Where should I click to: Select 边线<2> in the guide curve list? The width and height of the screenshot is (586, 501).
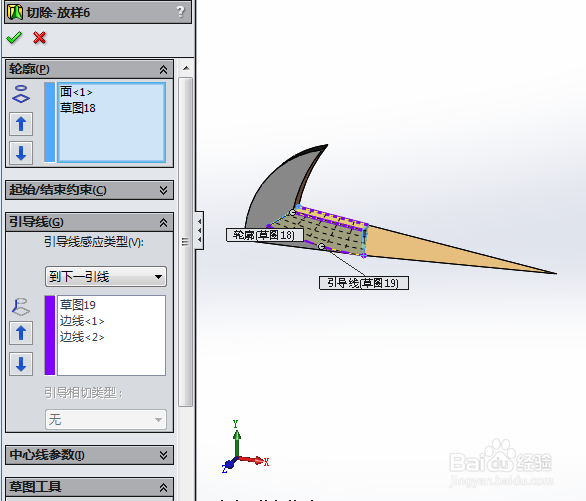point(82,337)
